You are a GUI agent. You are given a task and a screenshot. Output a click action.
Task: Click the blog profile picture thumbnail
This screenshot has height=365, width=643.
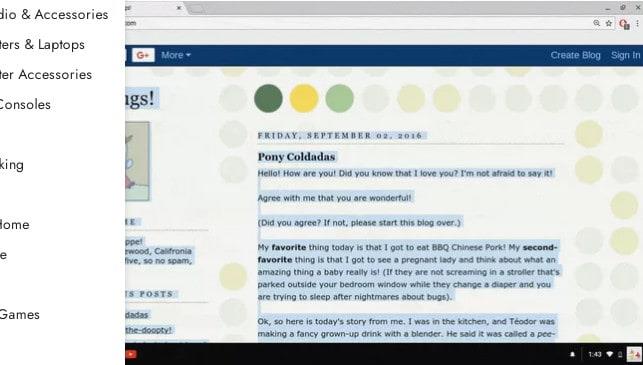137,161
